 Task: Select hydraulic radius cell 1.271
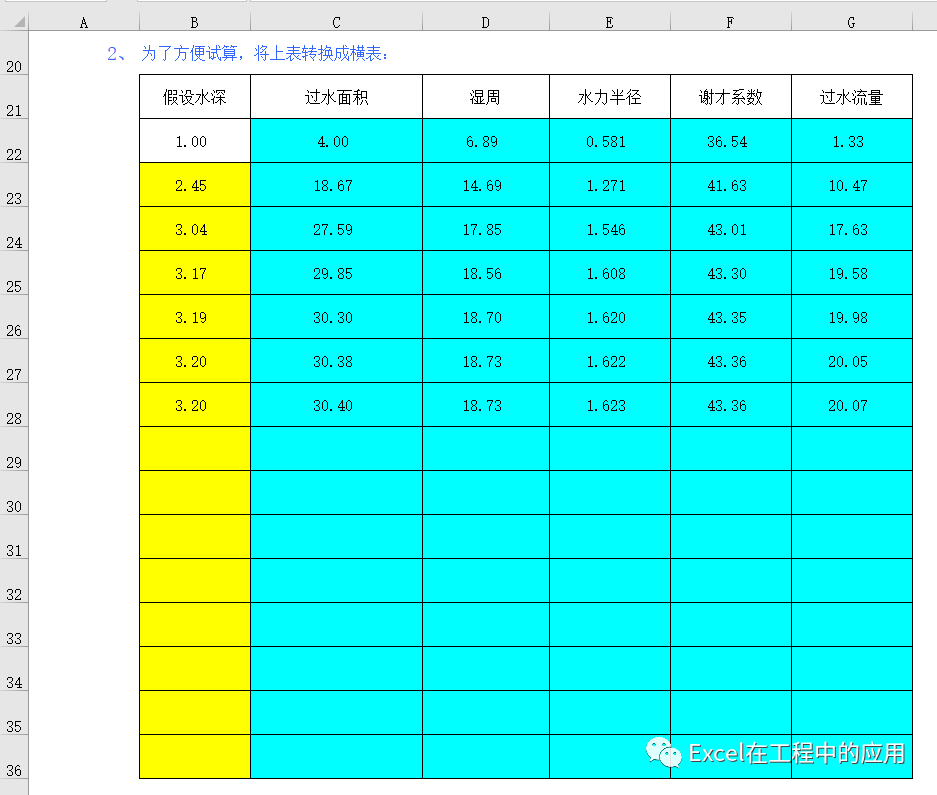pos(610,185)
